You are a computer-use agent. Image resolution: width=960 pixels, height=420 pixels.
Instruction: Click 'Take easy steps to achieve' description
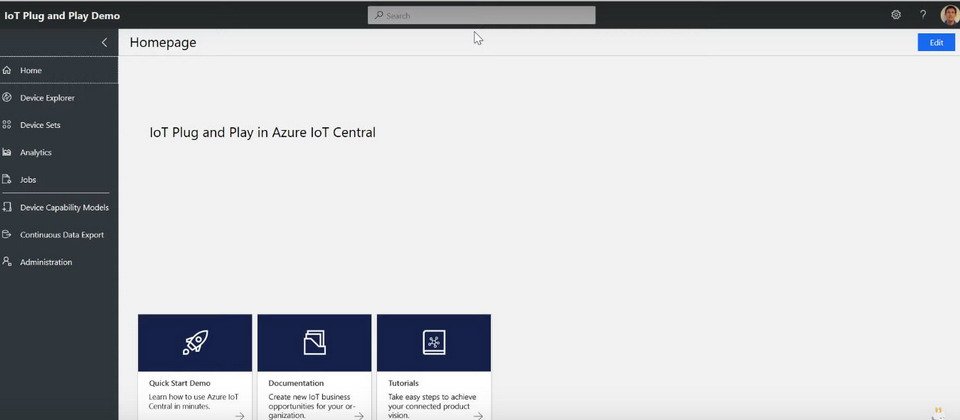tap(432, 406)
